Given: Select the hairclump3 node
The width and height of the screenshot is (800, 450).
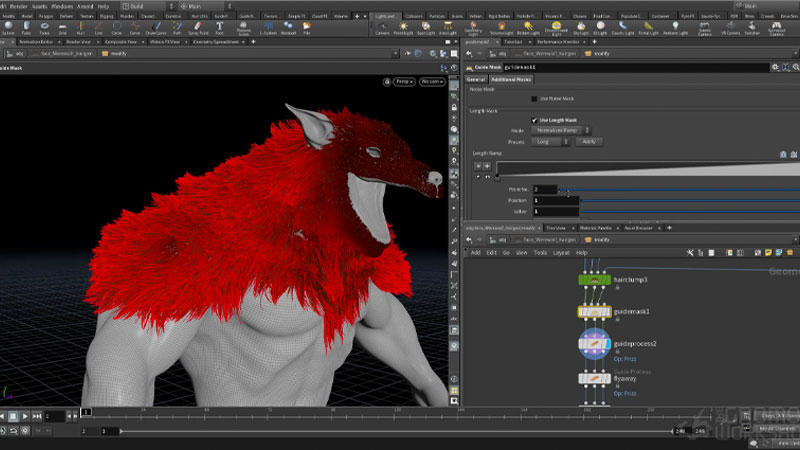Looking at the screenshot, I should click(x=594, y=280).
